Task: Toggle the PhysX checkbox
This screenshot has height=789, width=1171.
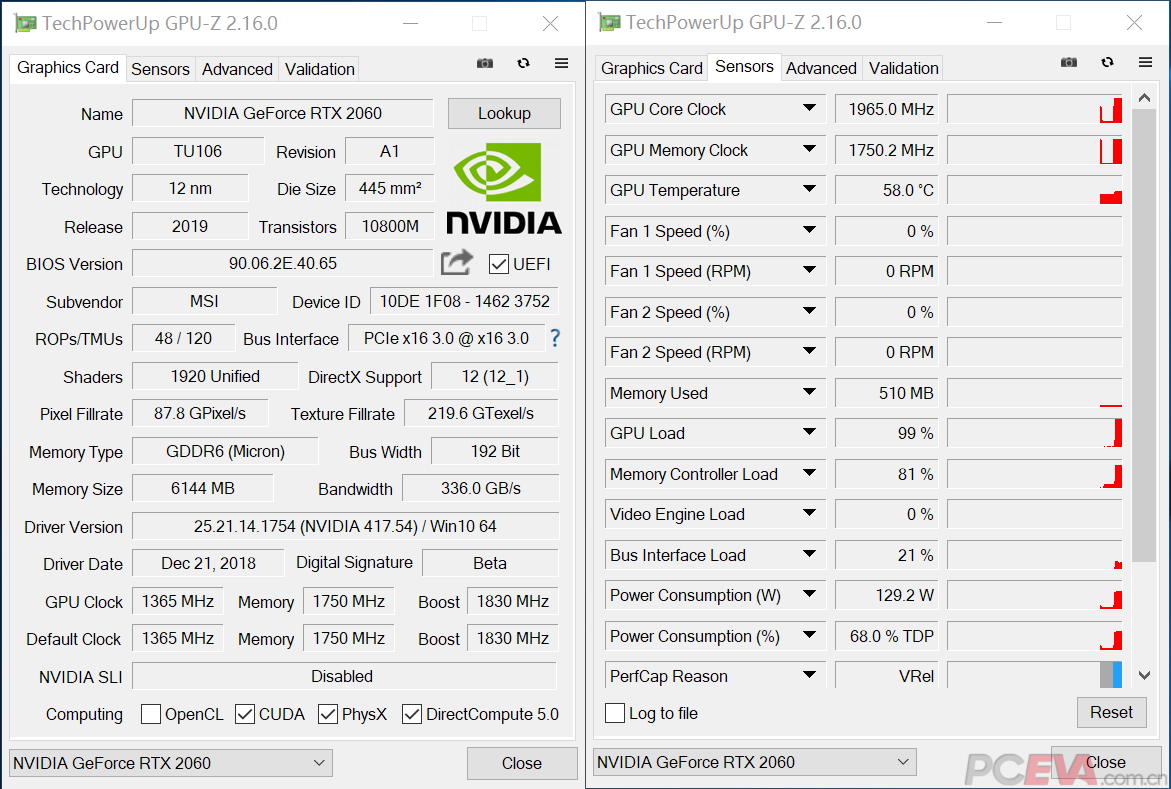Action: coord(328,714)
